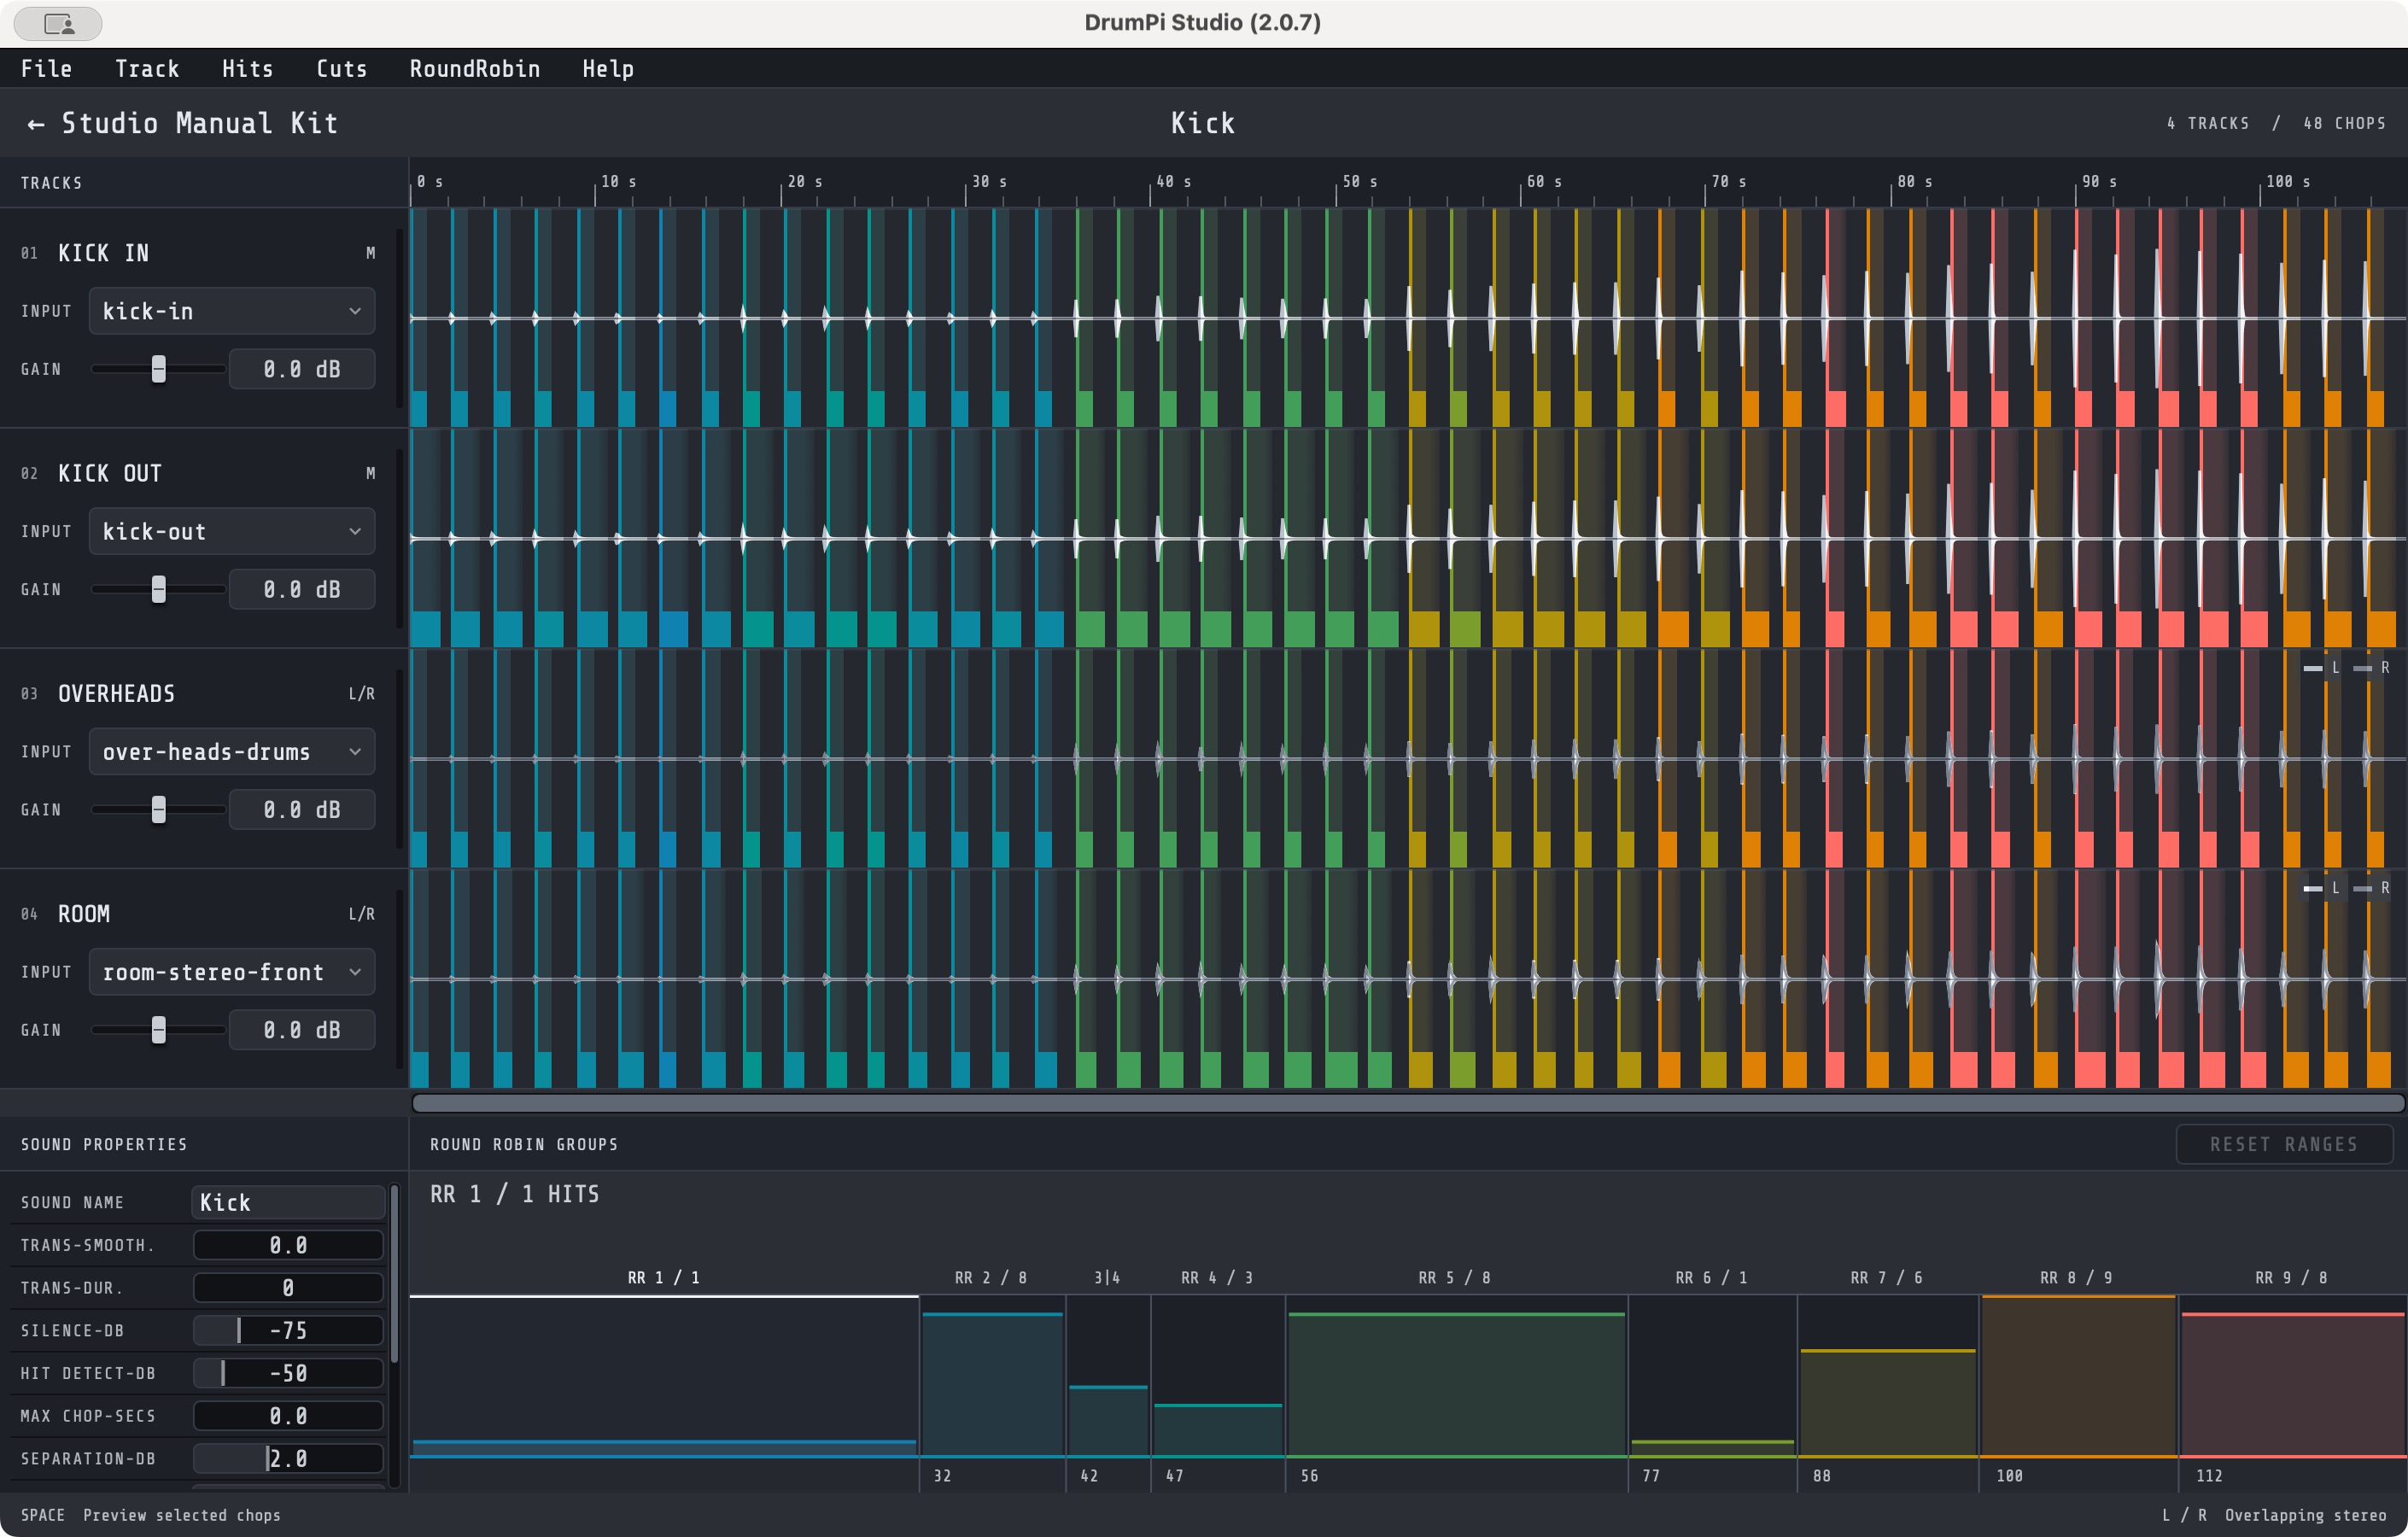
Task: Toggle the L/R mode on OVERHEADS track
Action: point(362,693)
